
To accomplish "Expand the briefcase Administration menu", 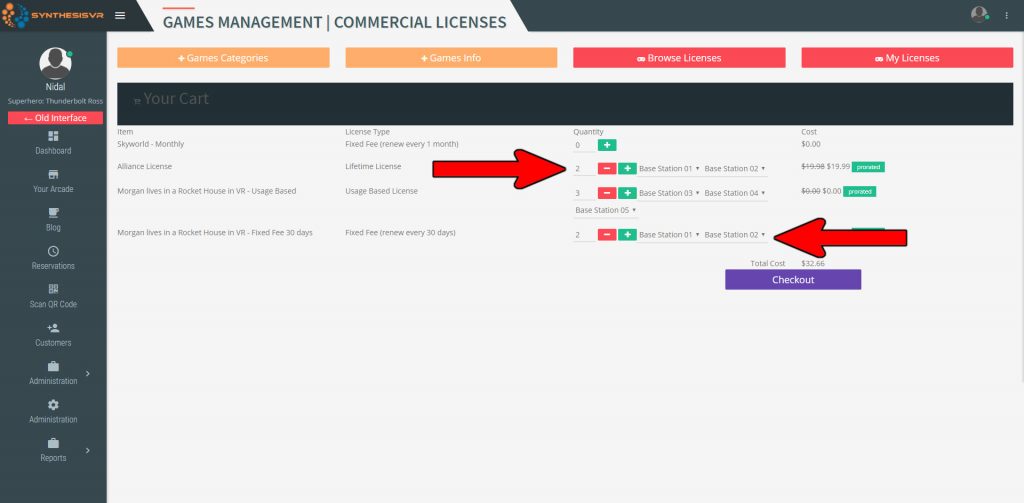I will click(x=54, y=373).
